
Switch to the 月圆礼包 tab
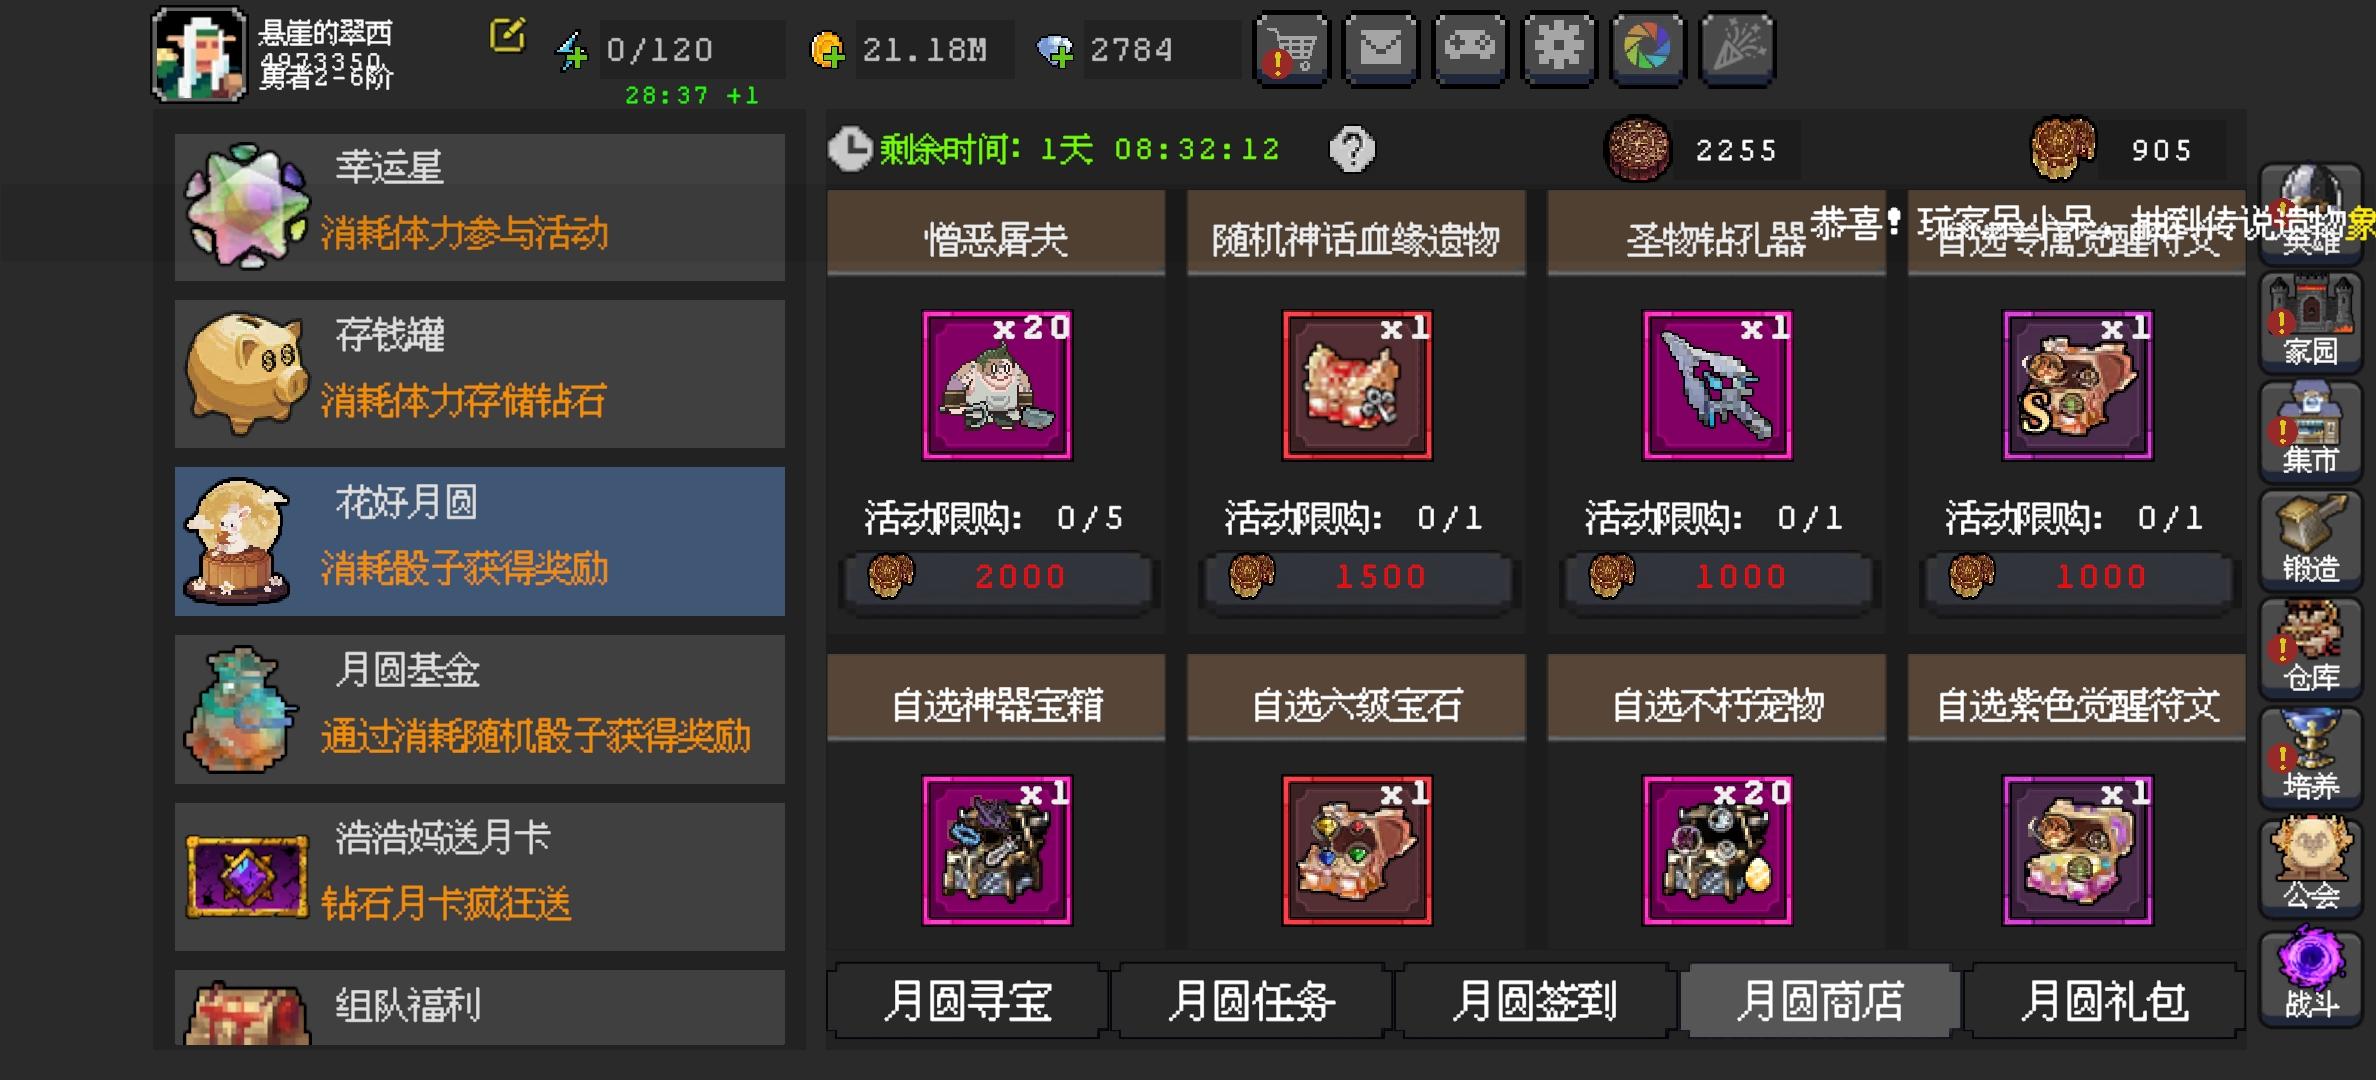pos(2104,1001)
